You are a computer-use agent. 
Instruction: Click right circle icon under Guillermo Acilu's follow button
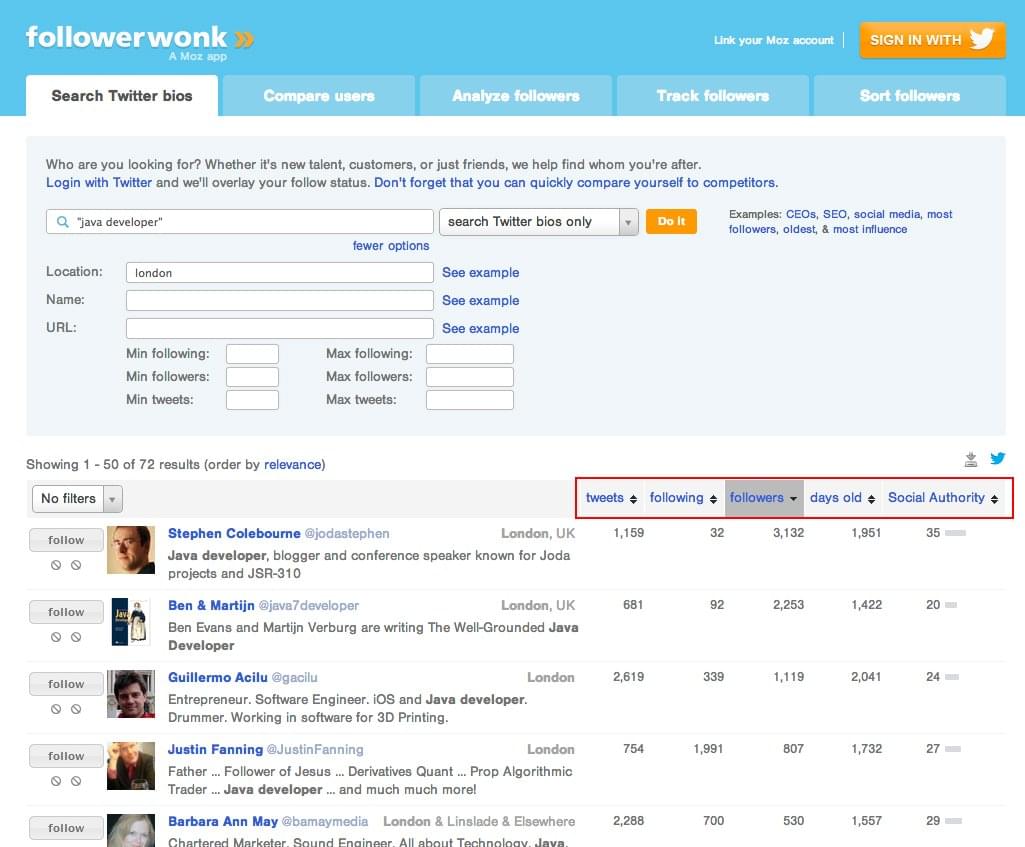point(76,708)
